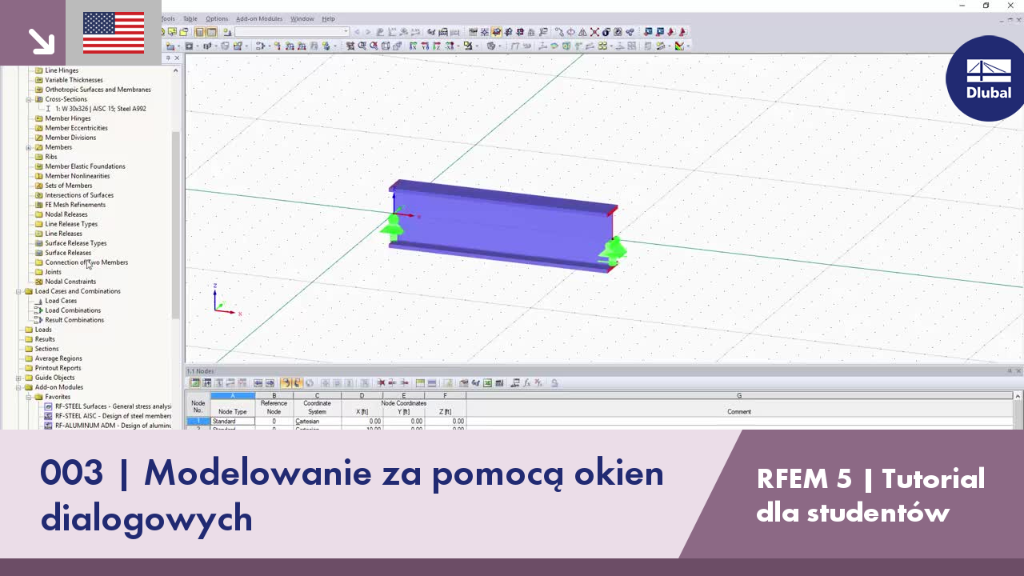Expand the Members tree node
This screenshot has height=576, width=1024.
29,148
